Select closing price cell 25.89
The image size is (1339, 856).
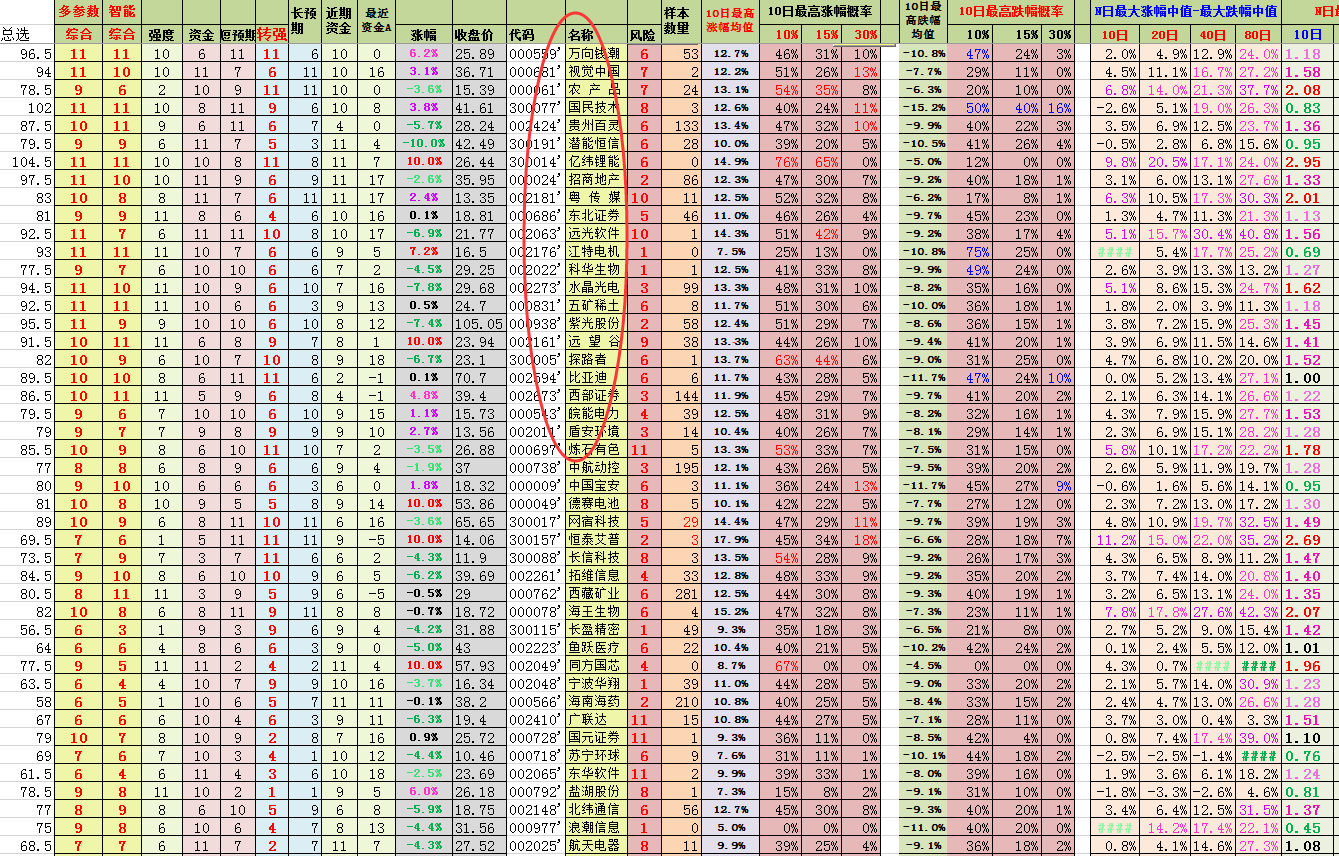tap(478, 53)
